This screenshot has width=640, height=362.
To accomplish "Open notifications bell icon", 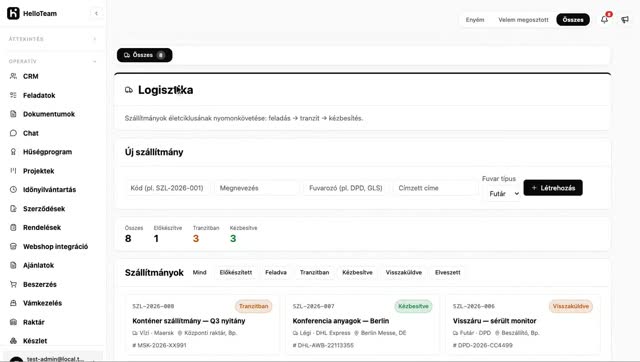I will click(x=604, y=19).
